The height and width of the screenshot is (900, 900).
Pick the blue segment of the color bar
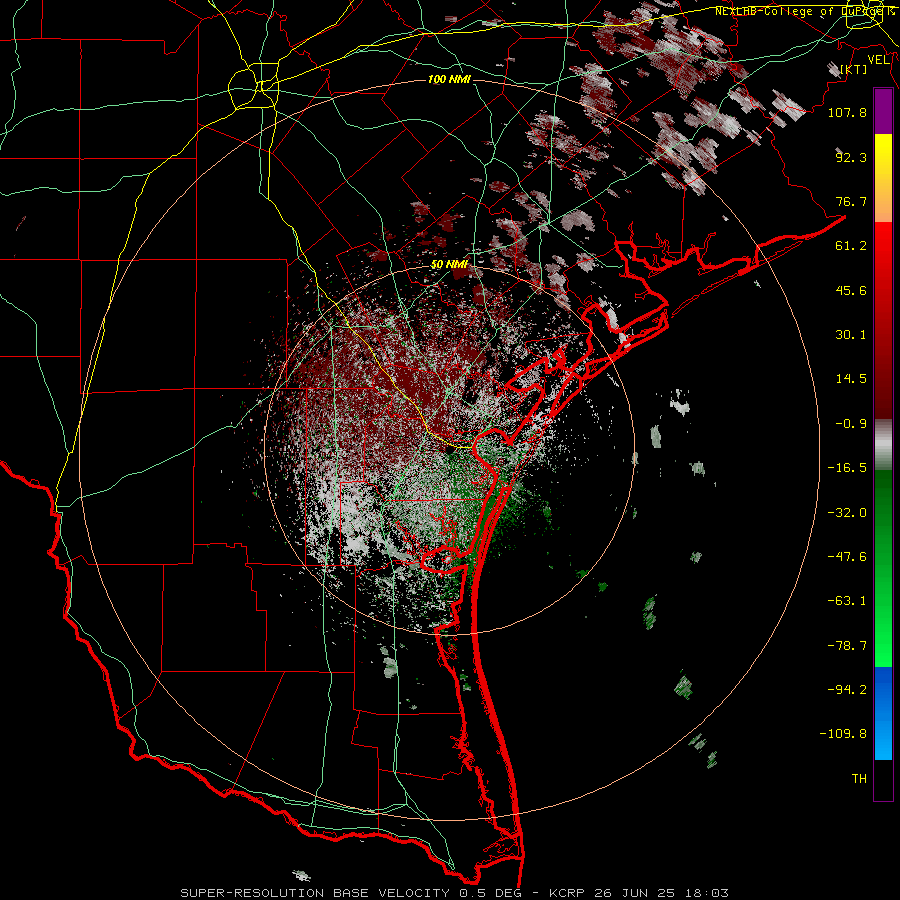(883, 713)
